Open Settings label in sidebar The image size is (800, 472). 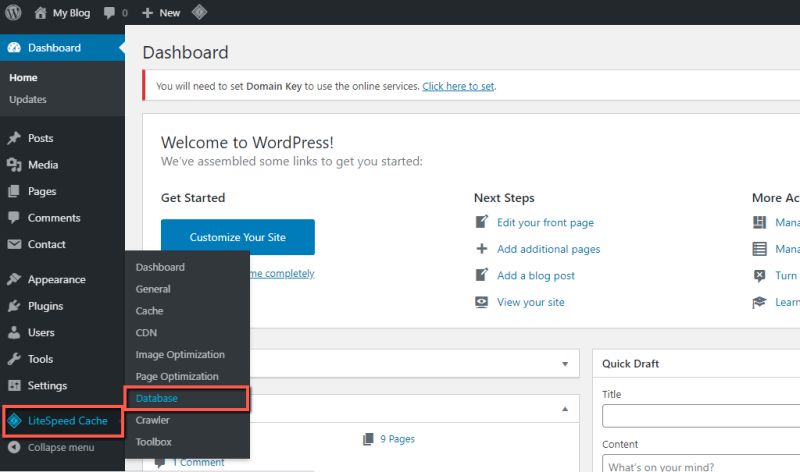[47, 386]
